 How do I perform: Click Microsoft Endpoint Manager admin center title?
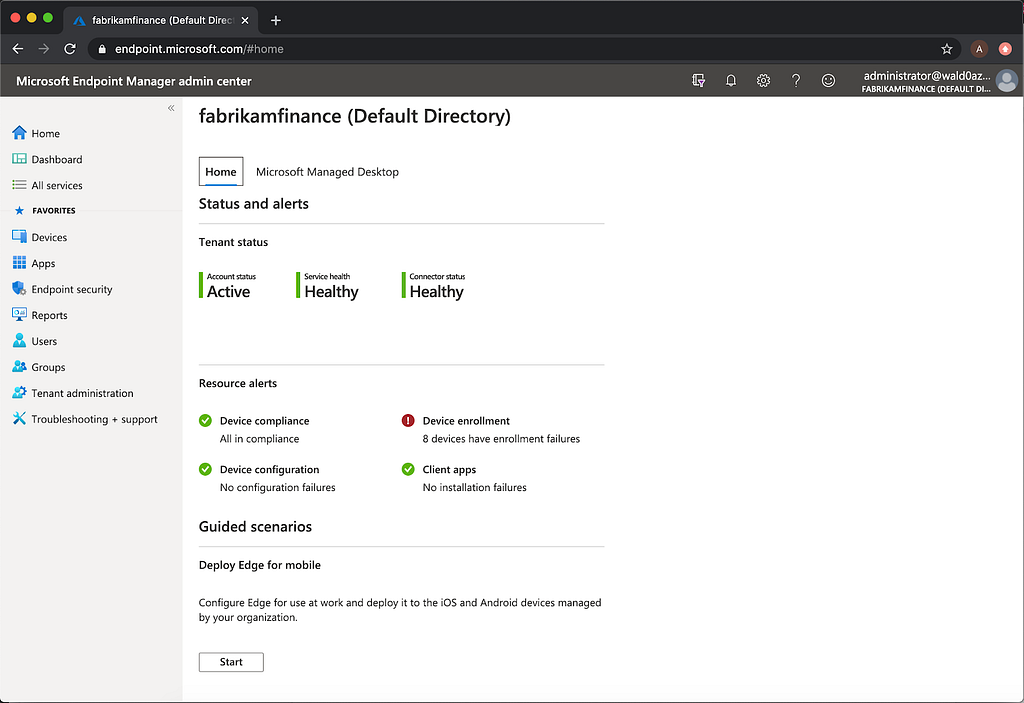coord(134,81)
